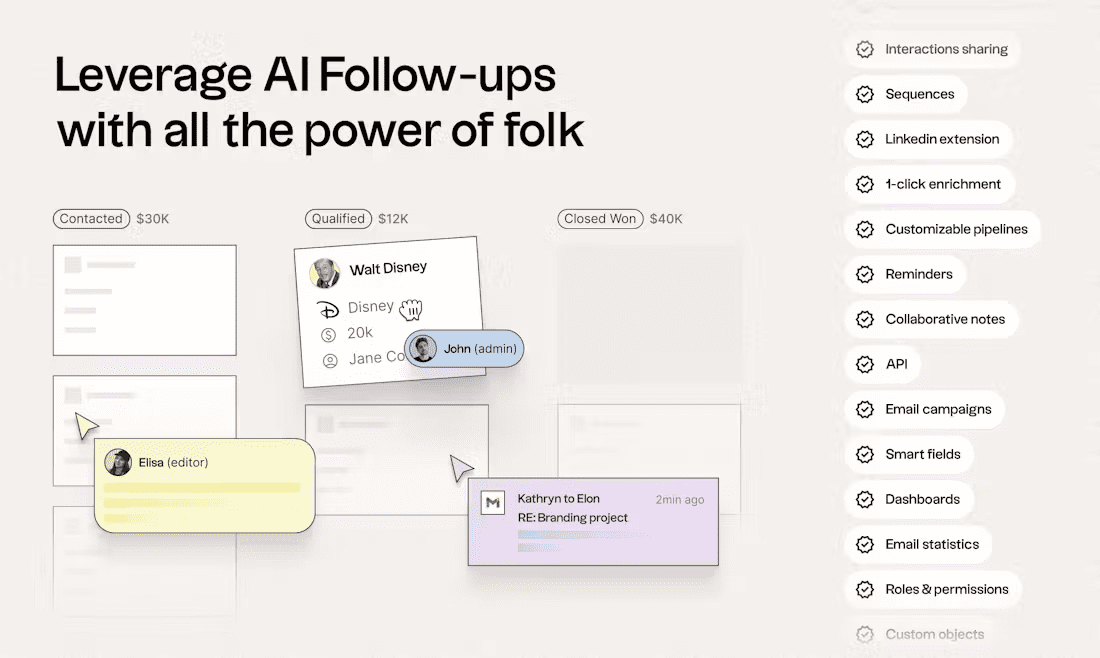Screen dimensions: 1100x658
Task: Click the Disney logo icon on the card
Action: [x=328, y=309]
